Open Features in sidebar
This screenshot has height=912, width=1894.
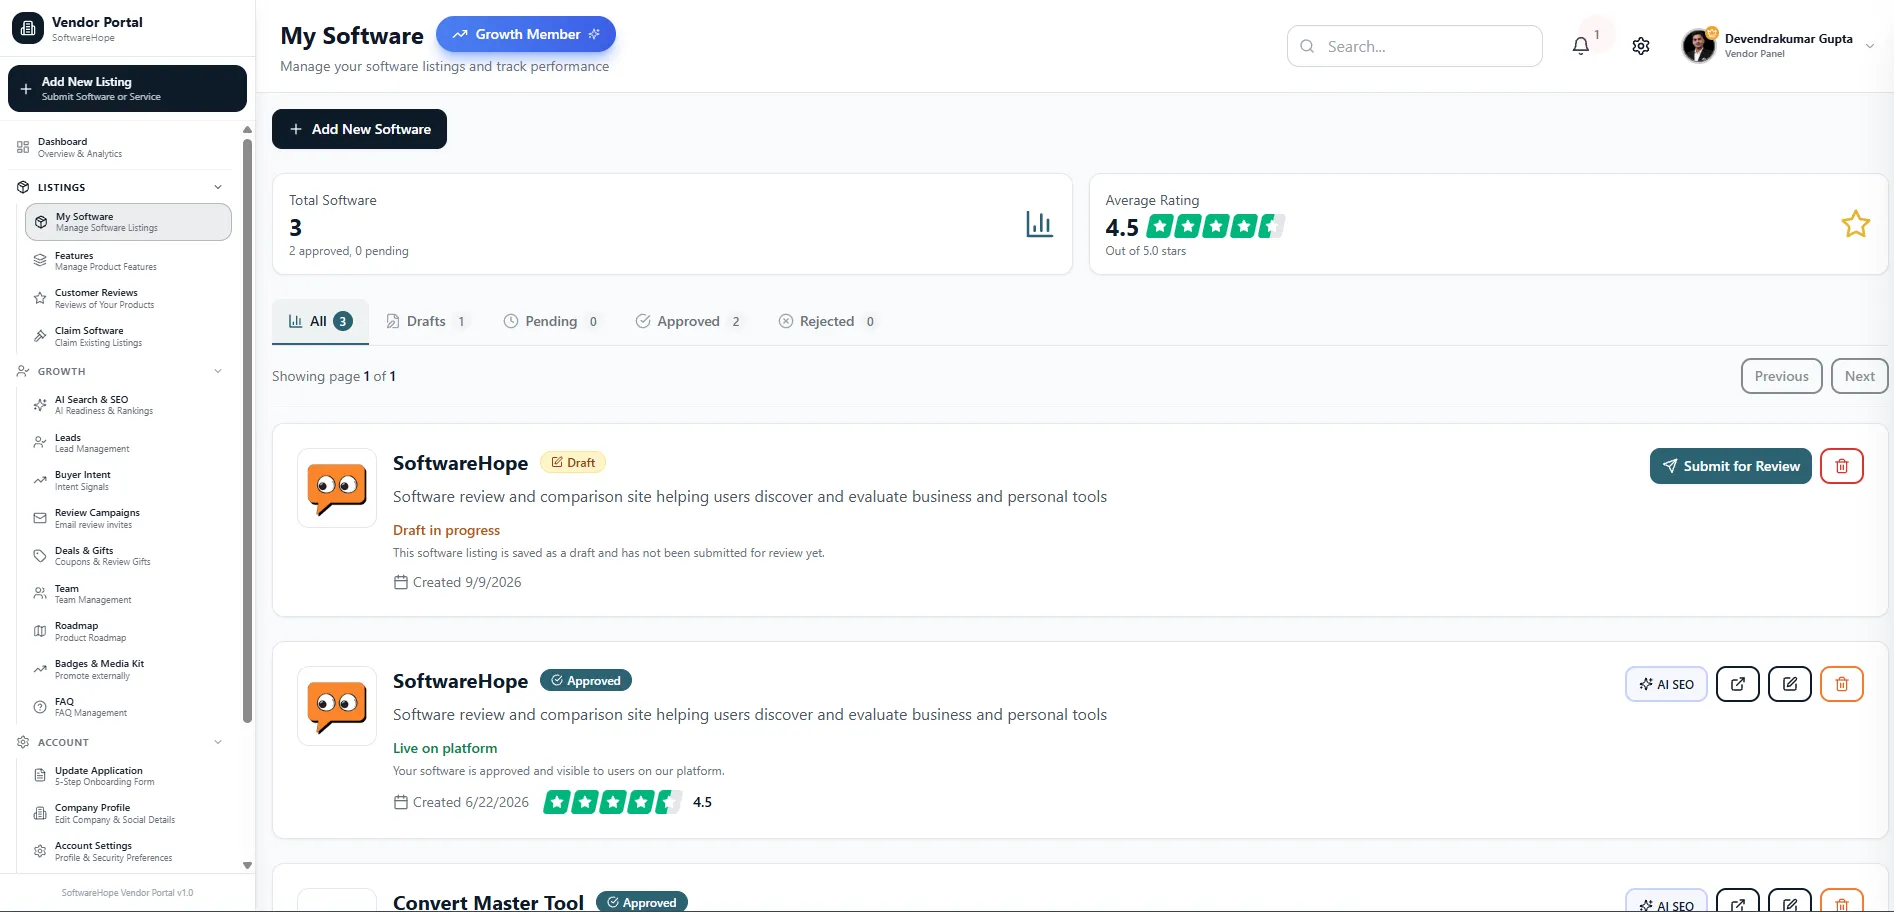coord(128,261)
